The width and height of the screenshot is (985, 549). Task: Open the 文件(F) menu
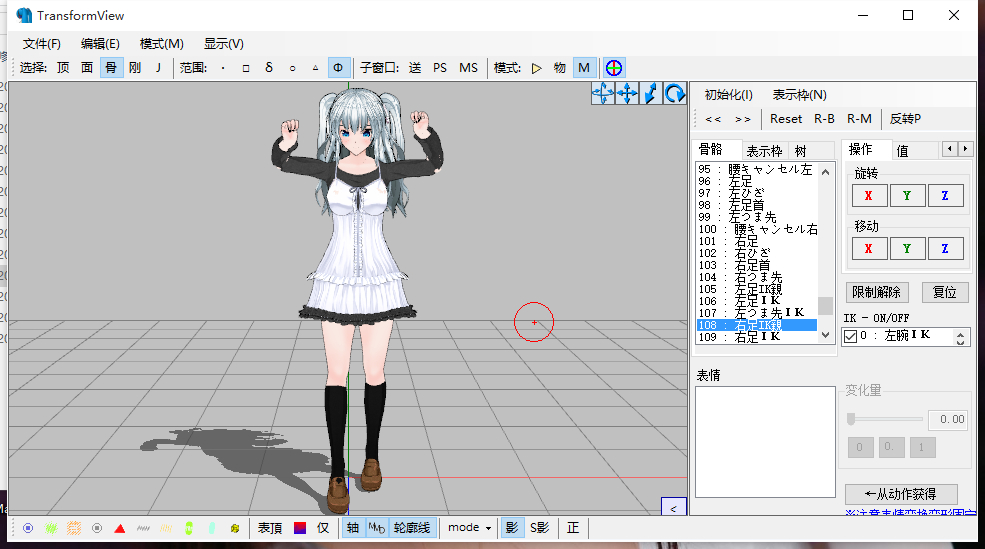(x=42, y=43)
